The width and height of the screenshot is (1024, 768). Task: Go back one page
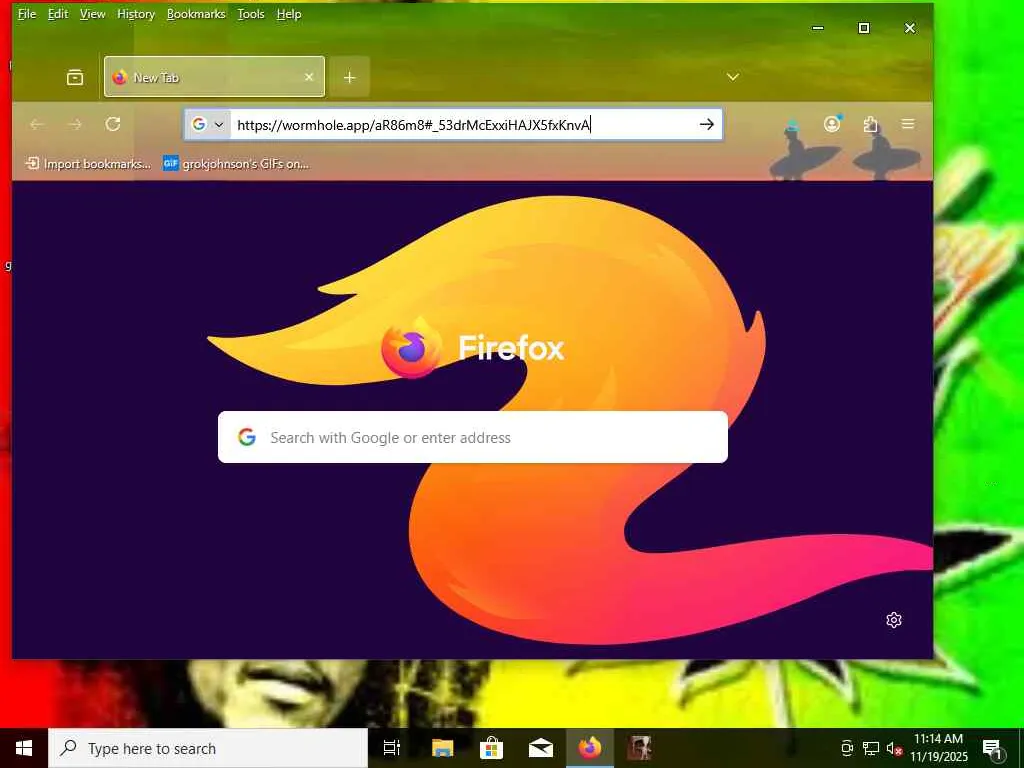pos(37,124)
